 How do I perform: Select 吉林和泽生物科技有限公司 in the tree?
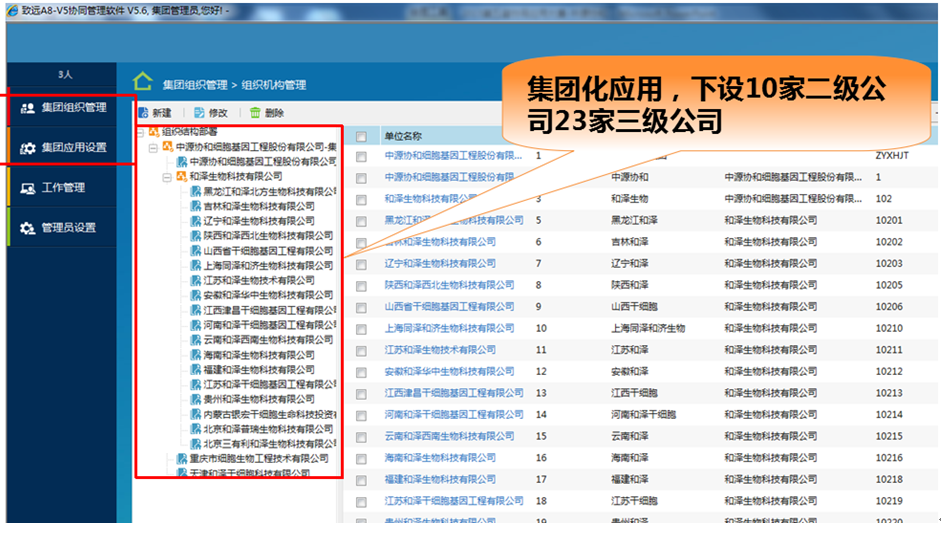pyautogui.click(x=258, y=206)
